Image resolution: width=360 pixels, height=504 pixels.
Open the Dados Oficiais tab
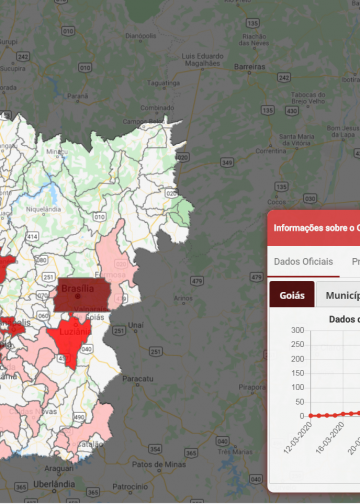pos(303,261)
